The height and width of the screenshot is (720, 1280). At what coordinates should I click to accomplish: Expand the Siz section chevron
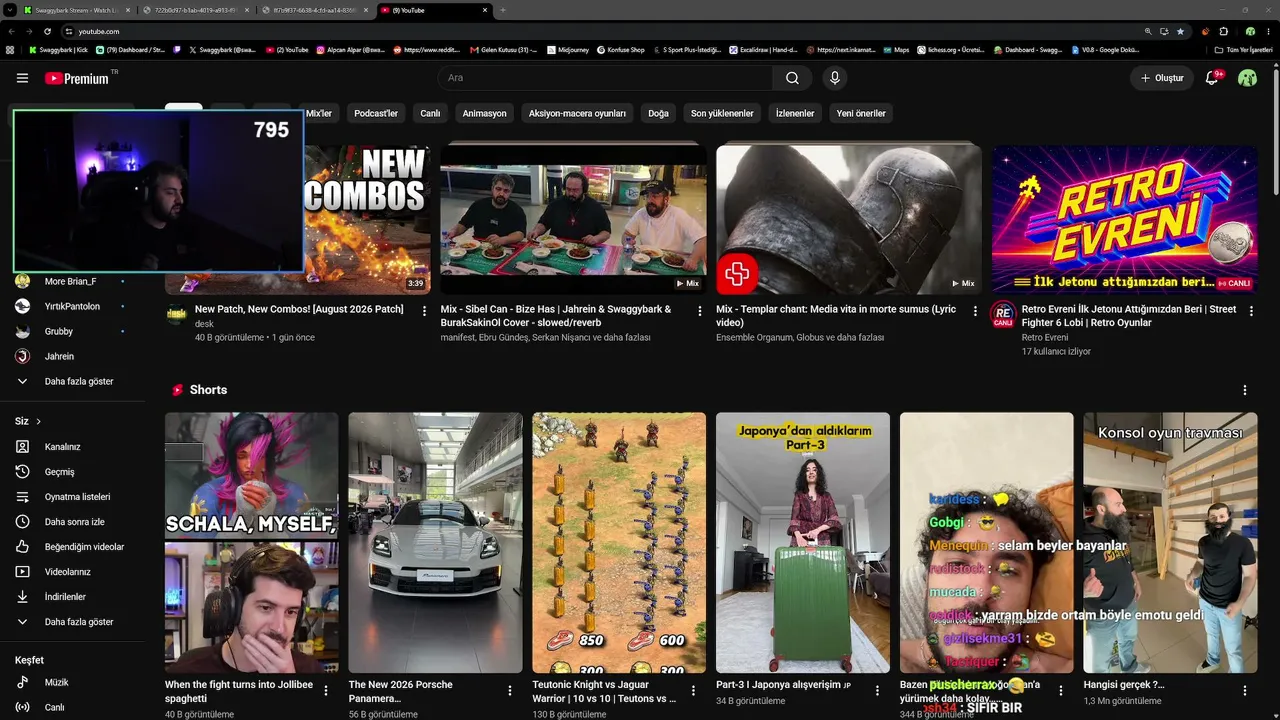(38, 422)
